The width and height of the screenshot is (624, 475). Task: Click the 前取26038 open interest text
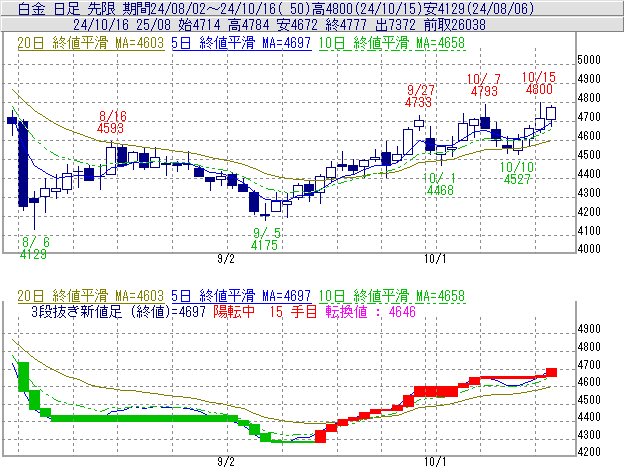coord(454,25)
